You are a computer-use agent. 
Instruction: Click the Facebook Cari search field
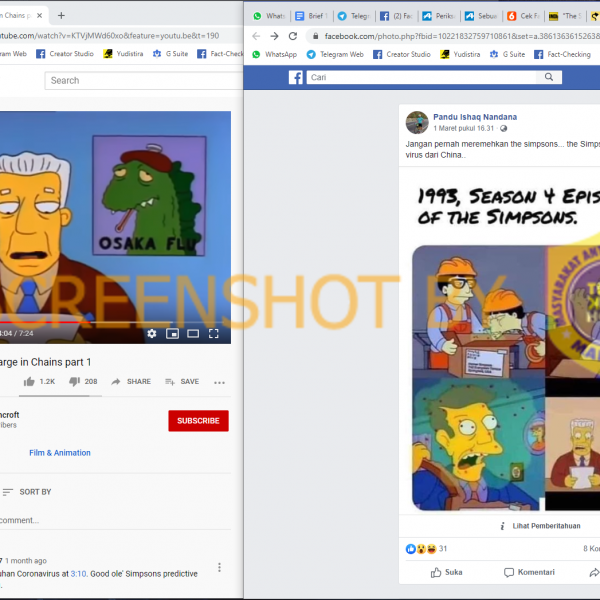pos(423,77)
